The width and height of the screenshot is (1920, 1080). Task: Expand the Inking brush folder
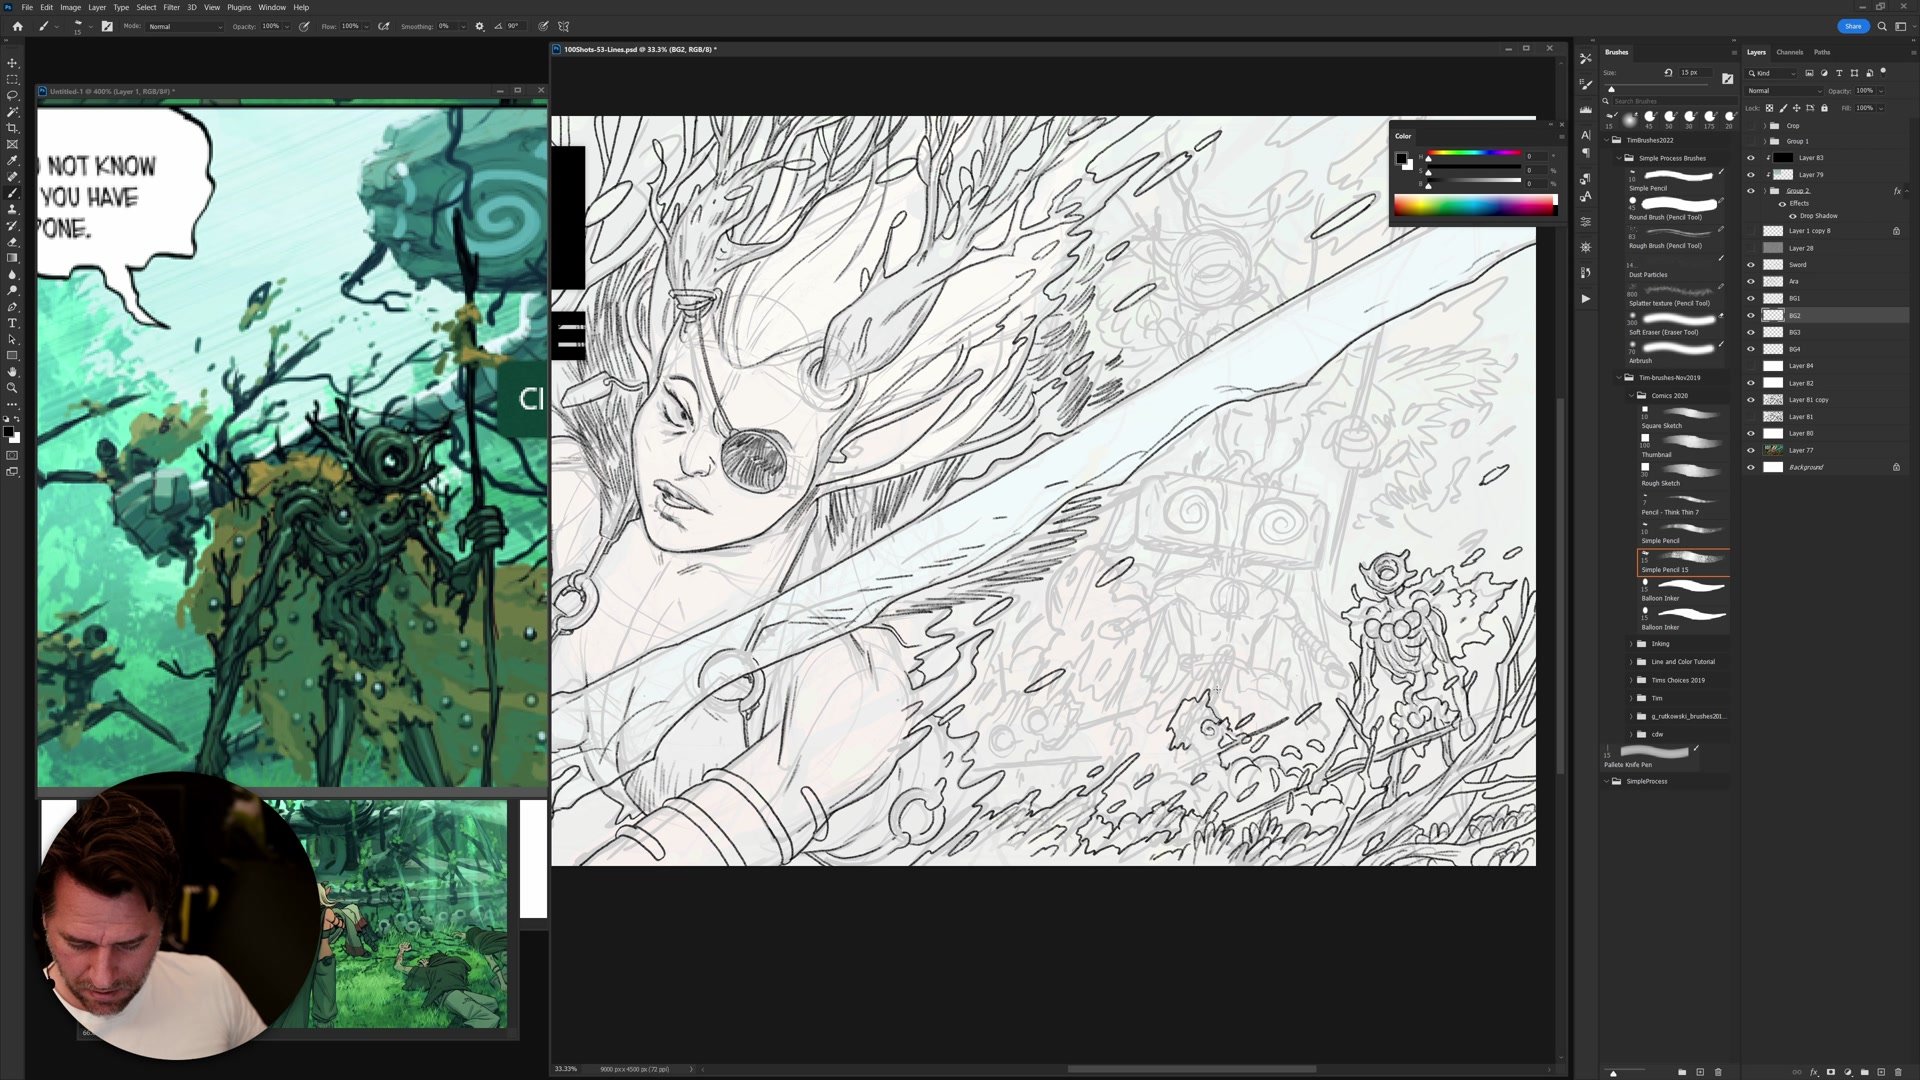(x=1631, y=644)
